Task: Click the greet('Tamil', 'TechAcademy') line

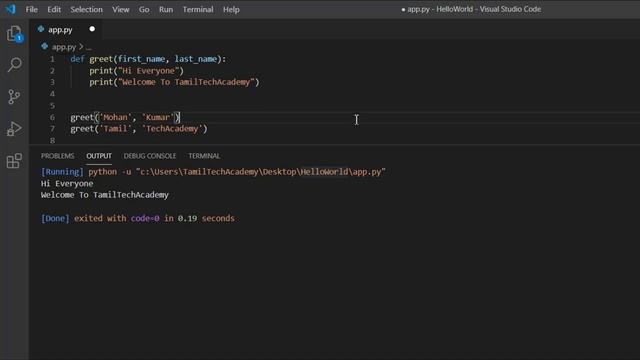Action: point(139,129)
